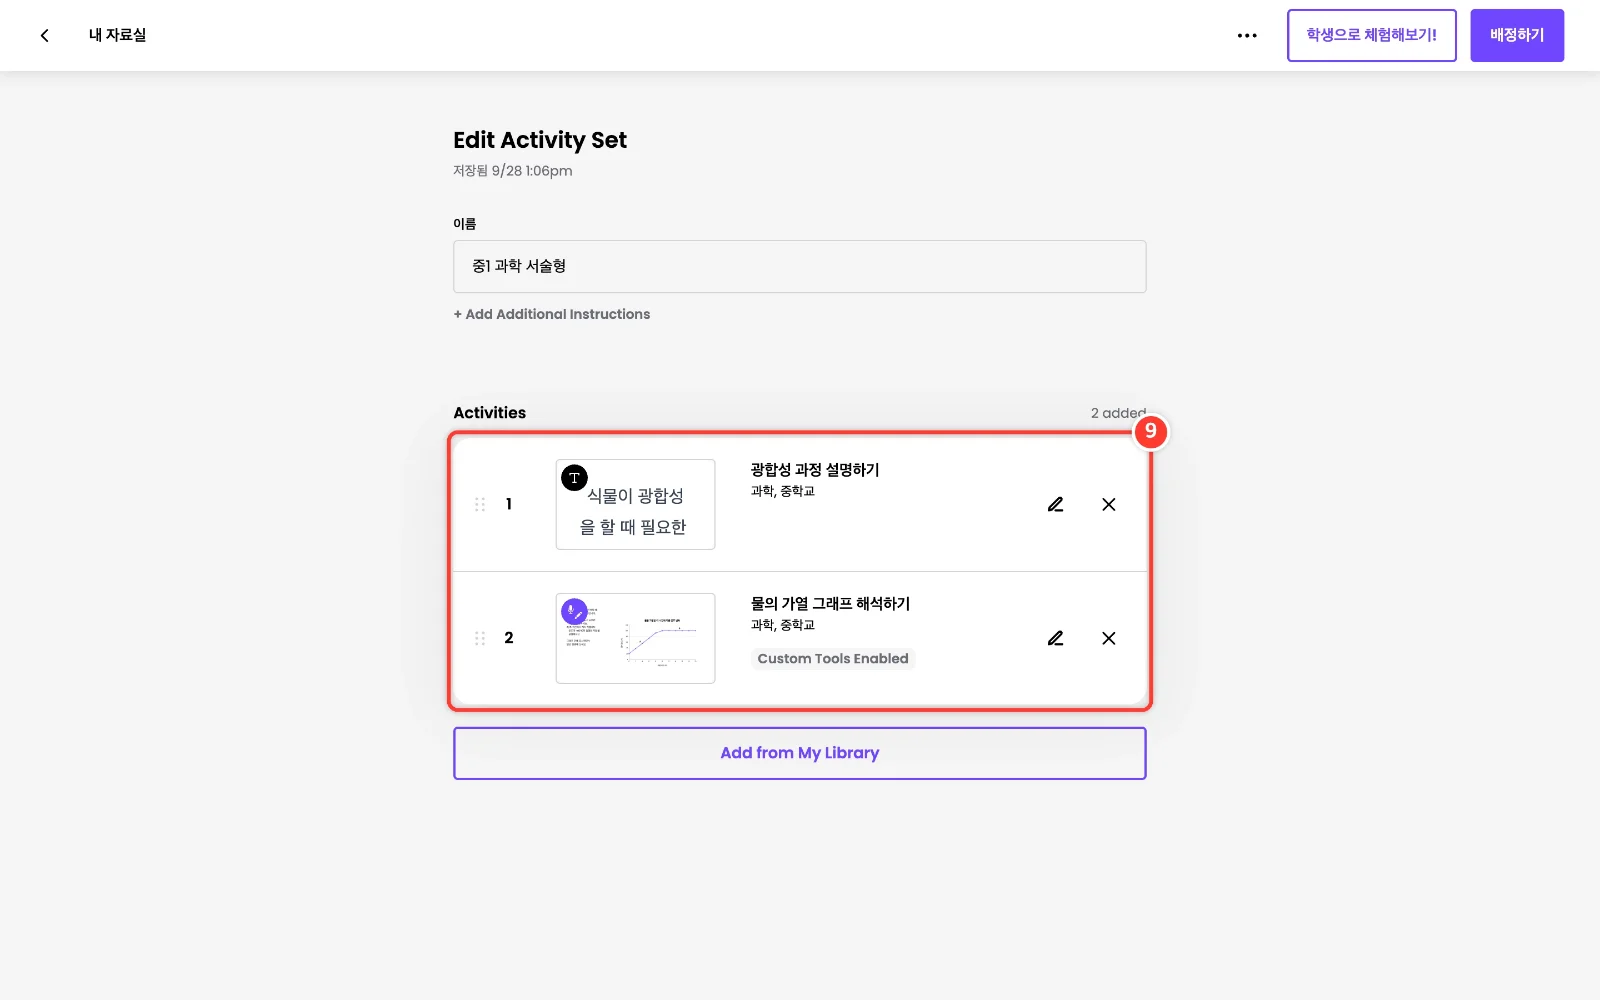The width and height of the screenshot is (1600, 1000).
Task: Click the 2 added count text
Action: (x=1118, y=413)
